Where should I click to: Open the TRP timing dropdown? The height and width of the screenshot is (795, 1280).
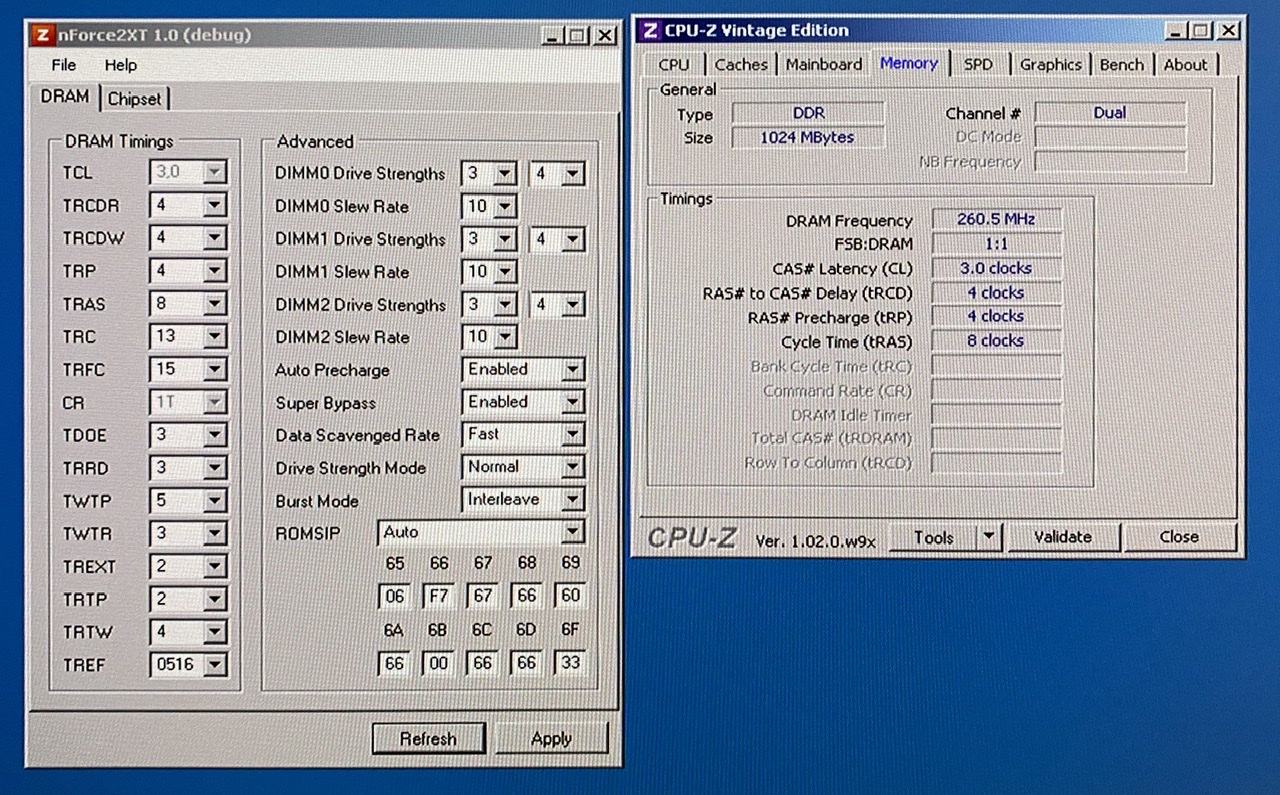(188, 271)
